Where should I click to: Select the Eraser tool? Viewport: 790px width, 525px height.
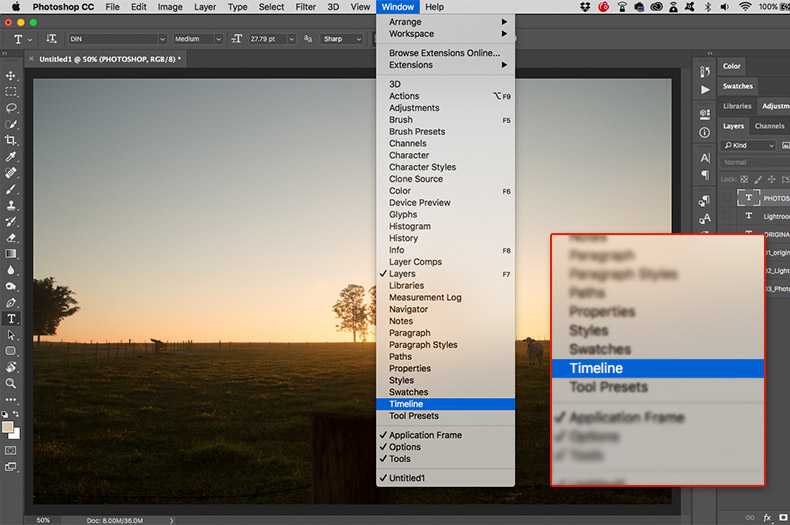[x=11, y=237]
